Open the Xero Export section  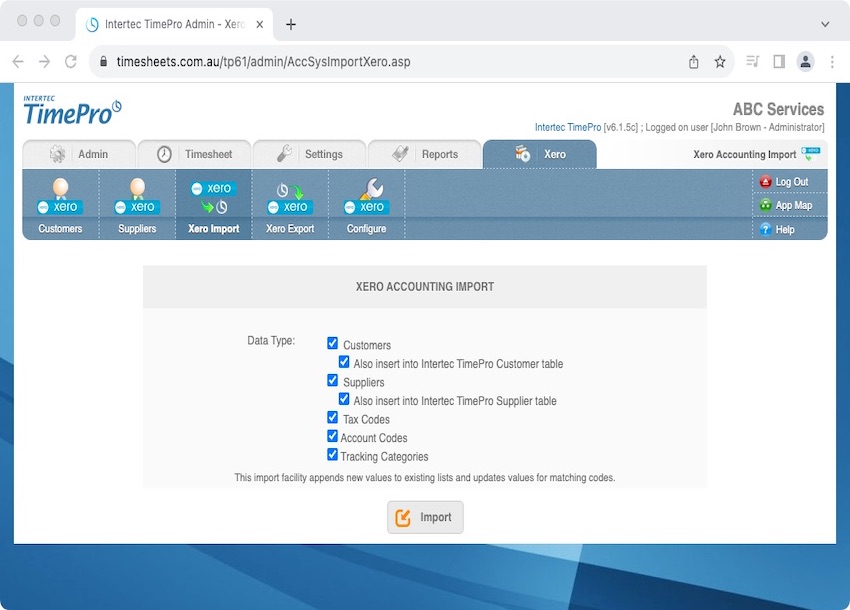pyautogui.click(x=290, y=205)
